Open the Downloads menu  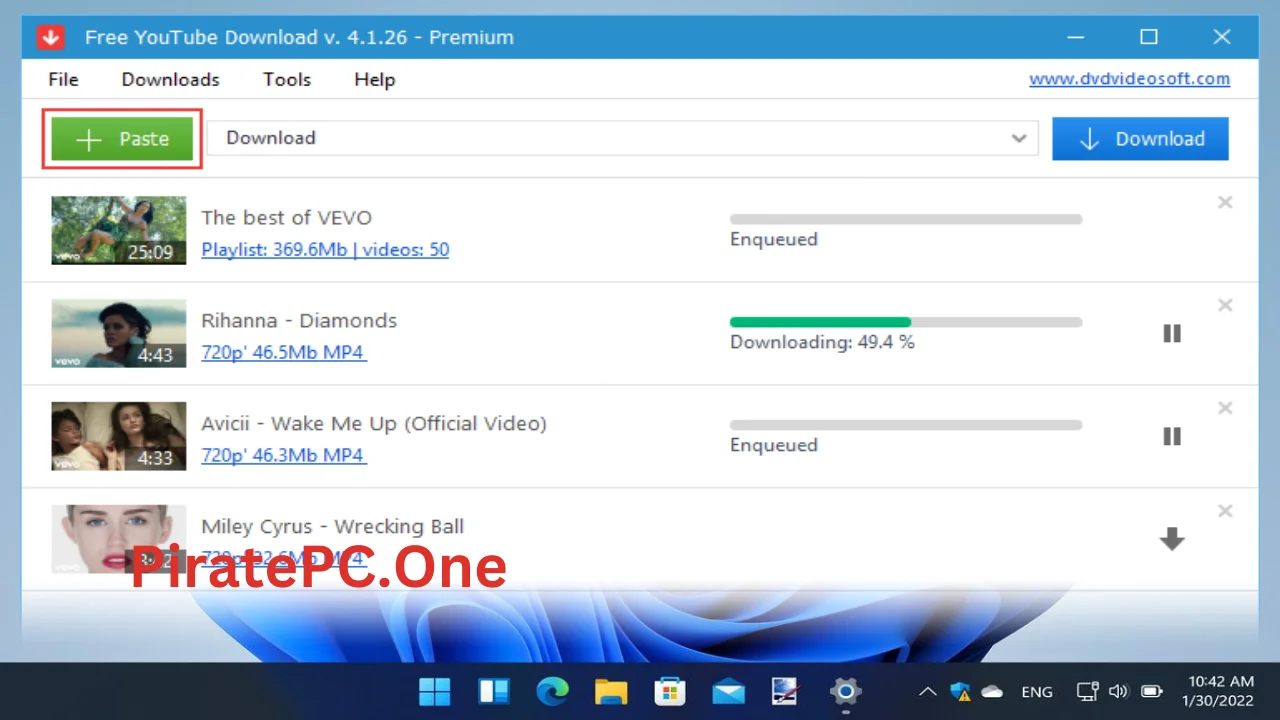pos(171,79)
